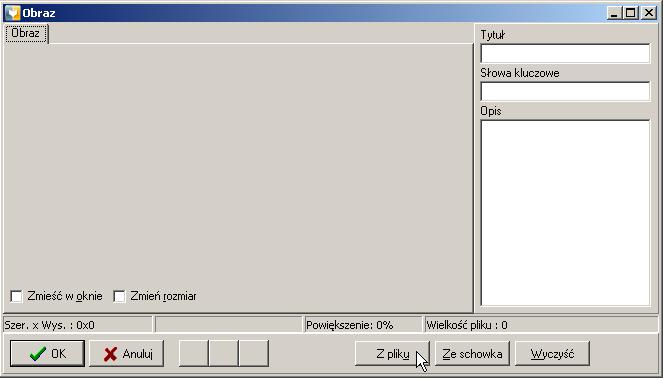663x378 pixels.
Task: Click the red X icon on Anuluj
Action: point(110,354)
